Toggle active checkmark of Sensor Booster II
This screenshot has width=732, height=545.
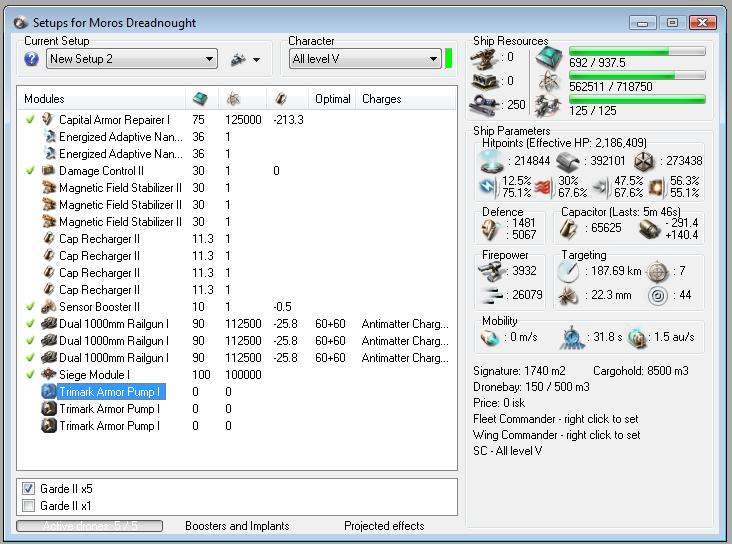(30, 306)
